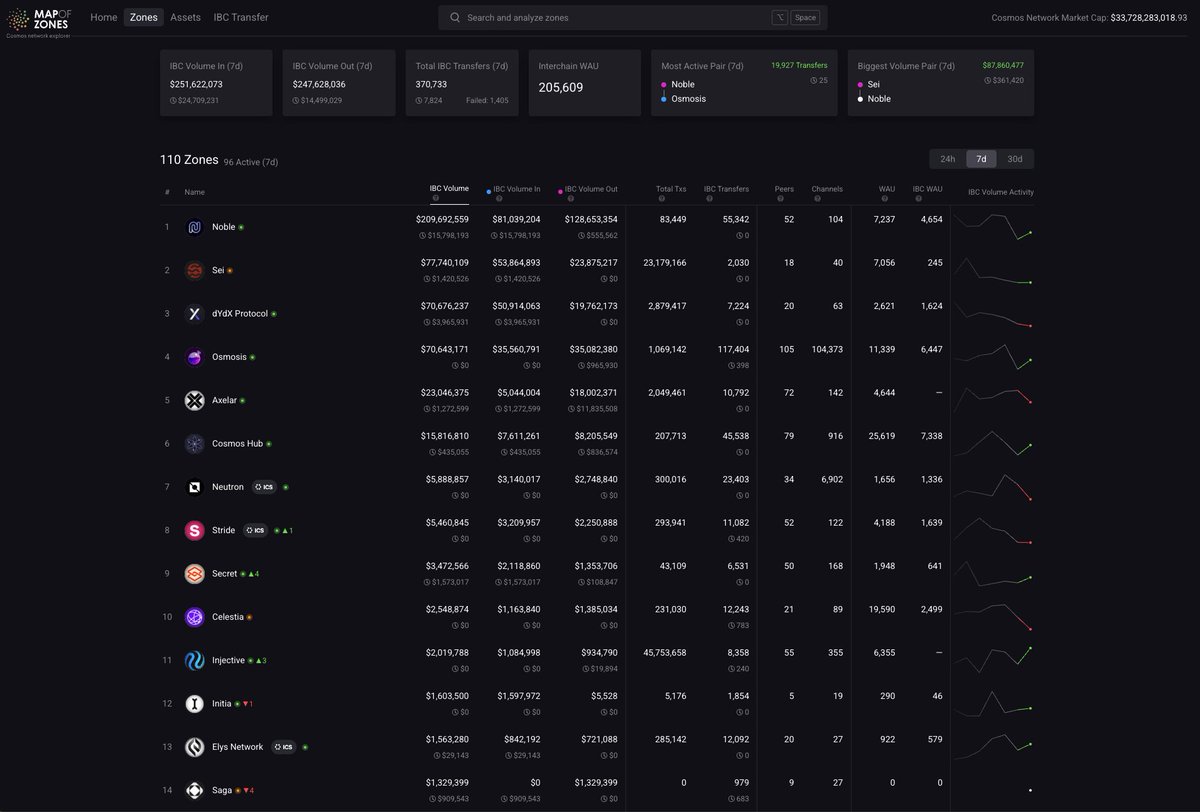1200x812 pixels.
Task: Select the 7d time period
Action: click(981, 159)
